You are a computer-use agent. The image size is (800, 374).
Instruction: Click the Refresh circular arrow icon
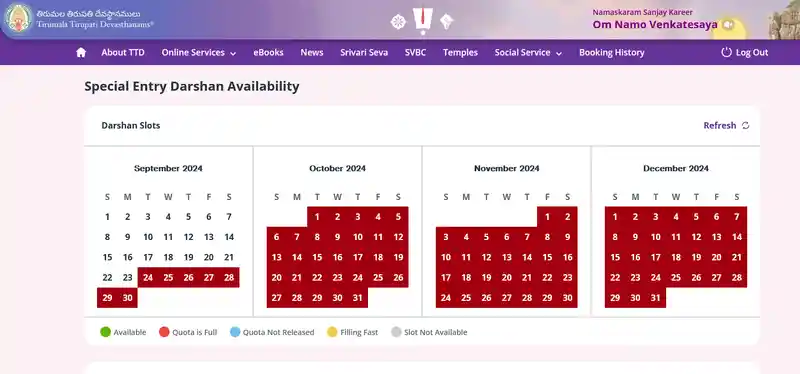pyautogui.click(x=745, y=126)
